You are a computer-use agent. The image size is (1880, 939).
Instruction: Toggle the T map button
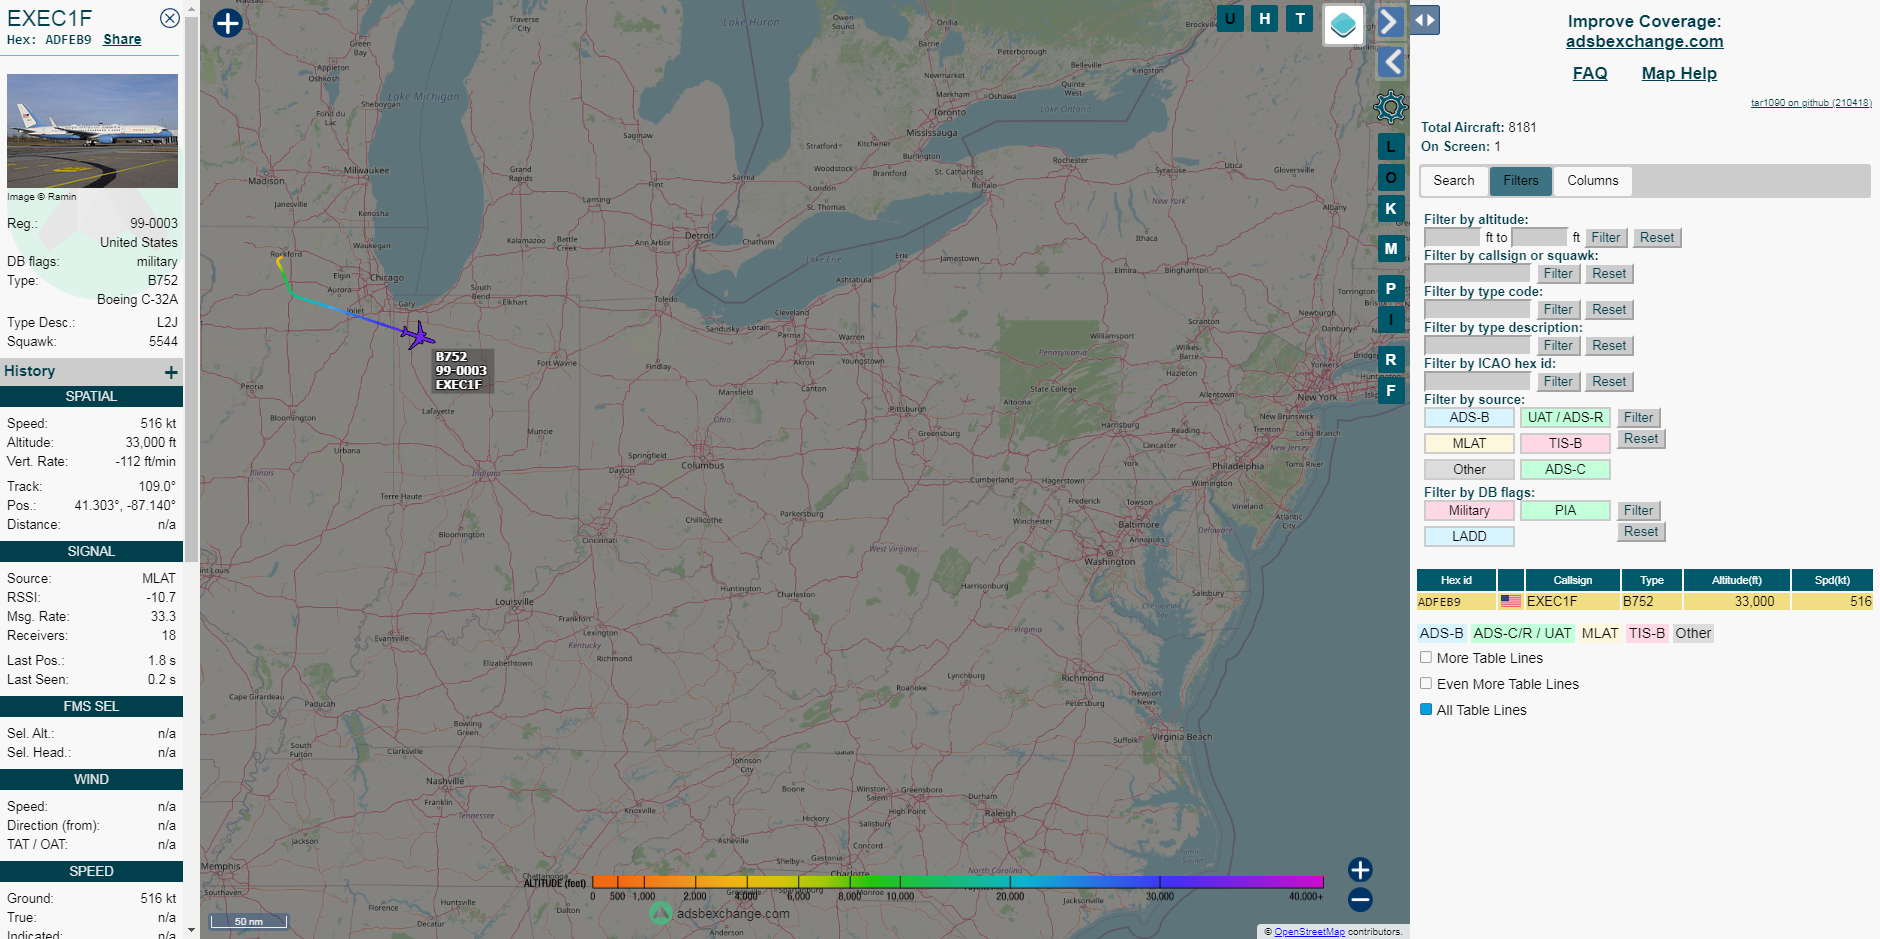point(1300,18)
